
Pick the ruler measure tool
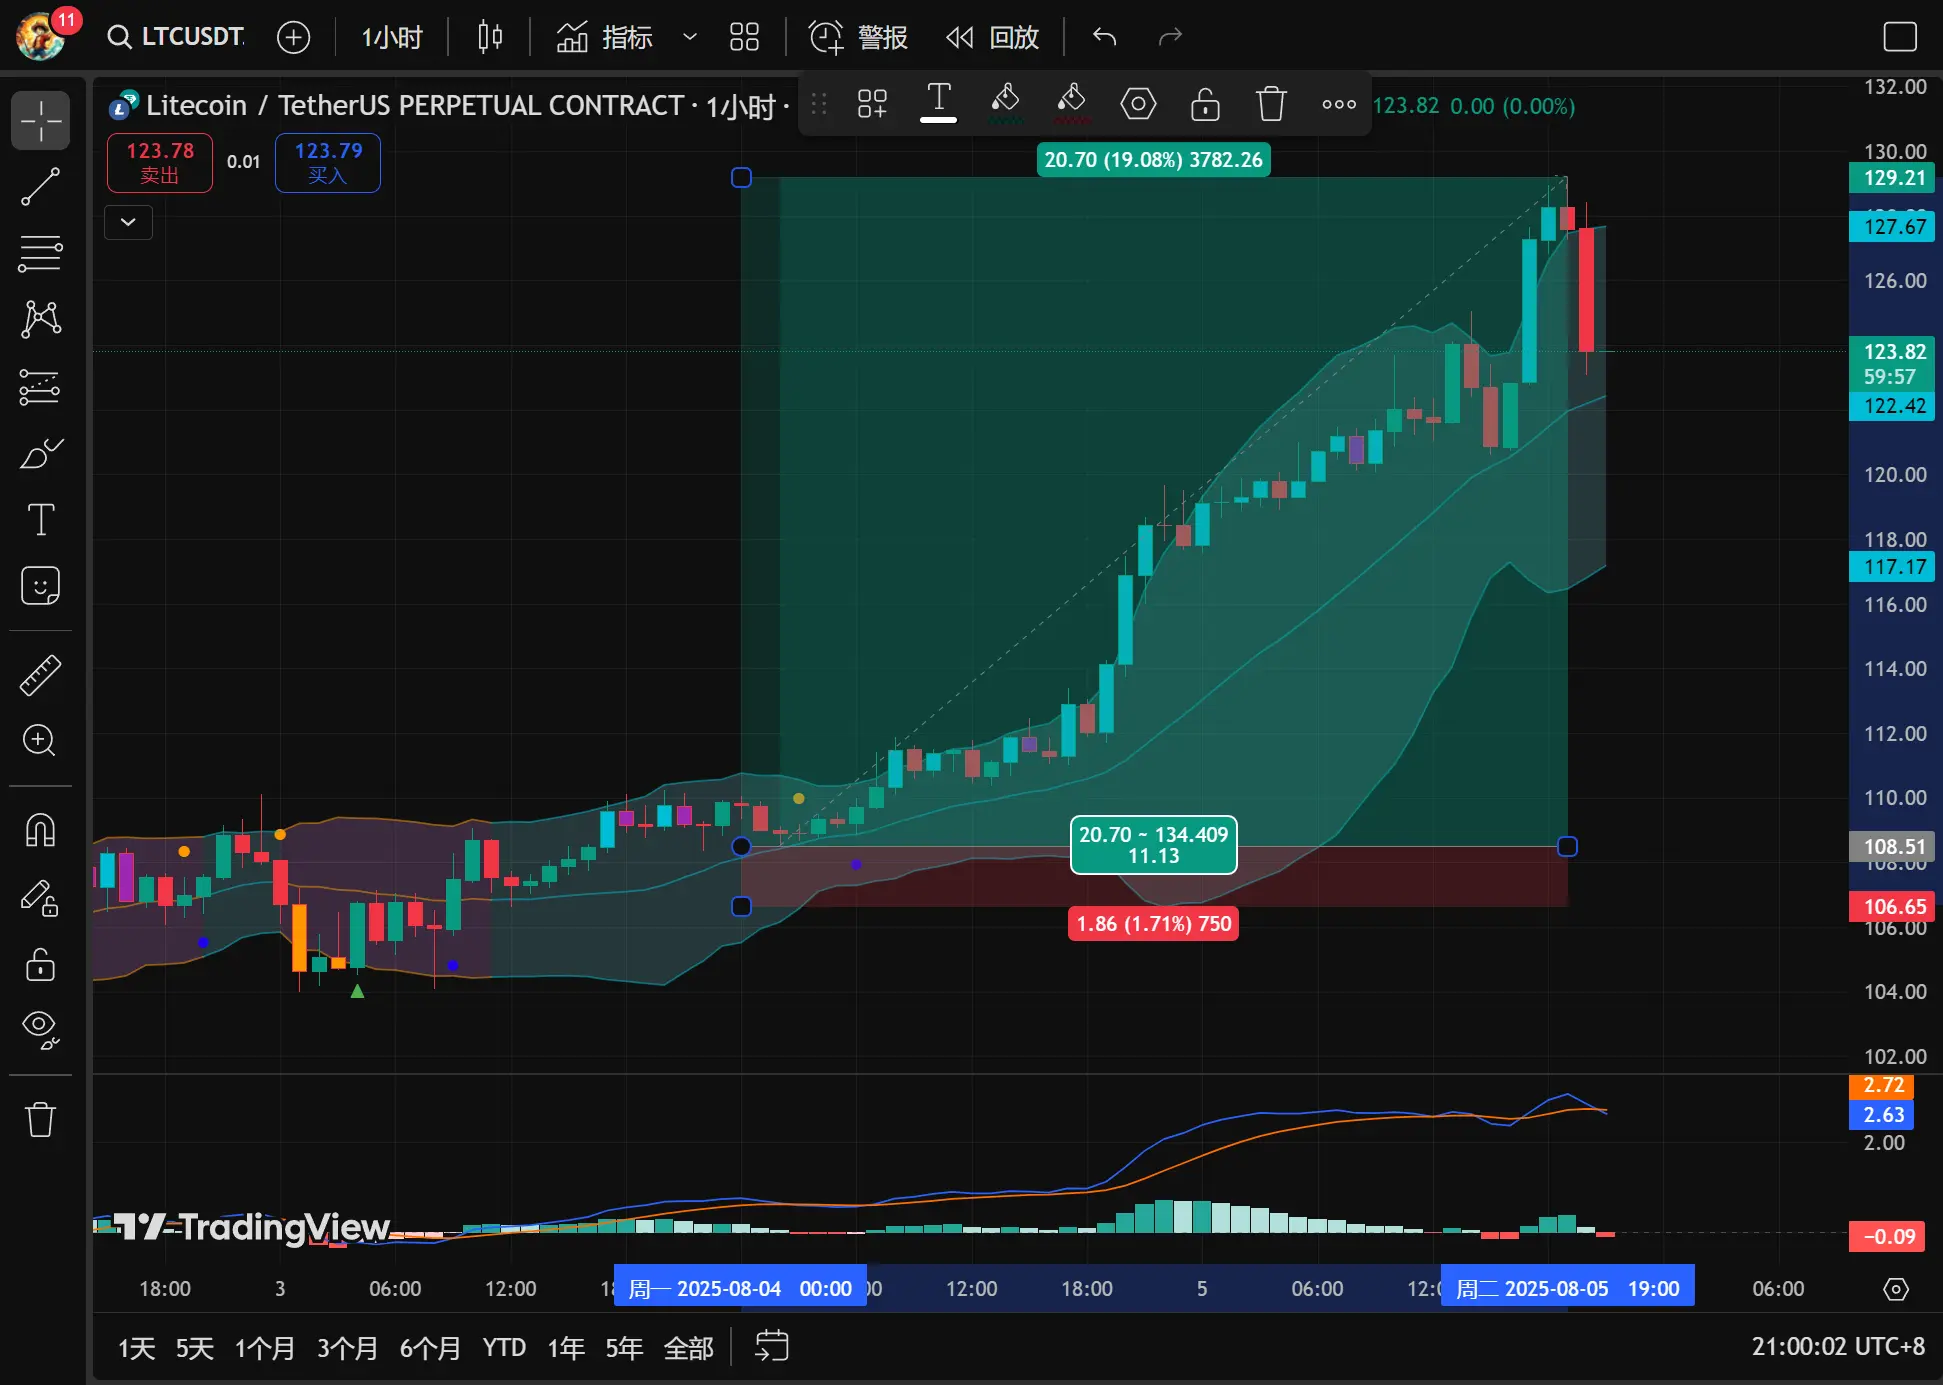point(40,675)
